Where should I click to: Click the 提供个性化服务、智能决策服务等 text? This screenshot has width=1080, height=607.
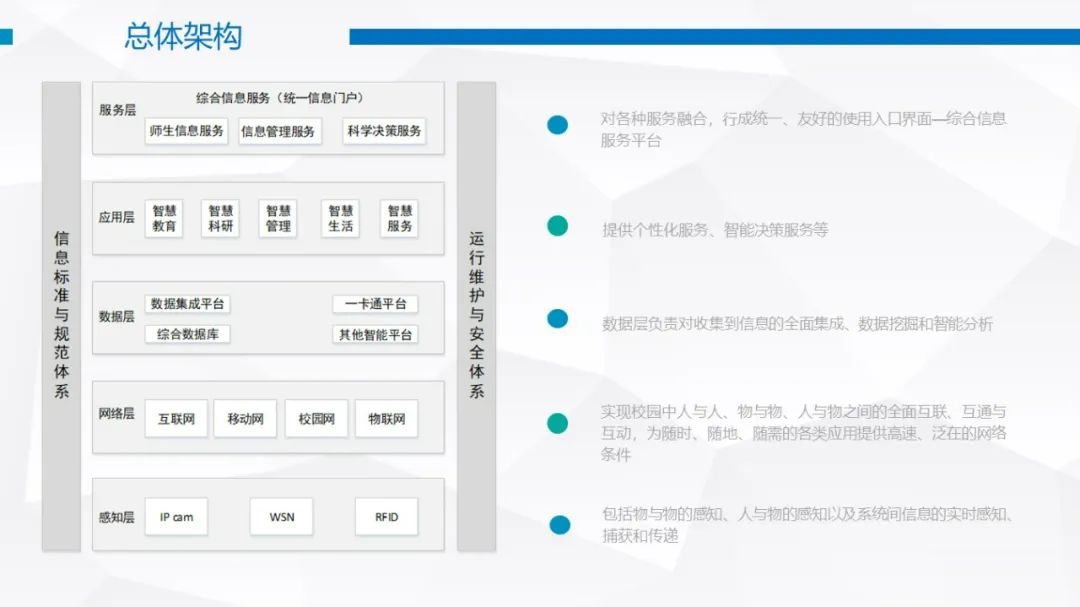[x=715, y=229]
